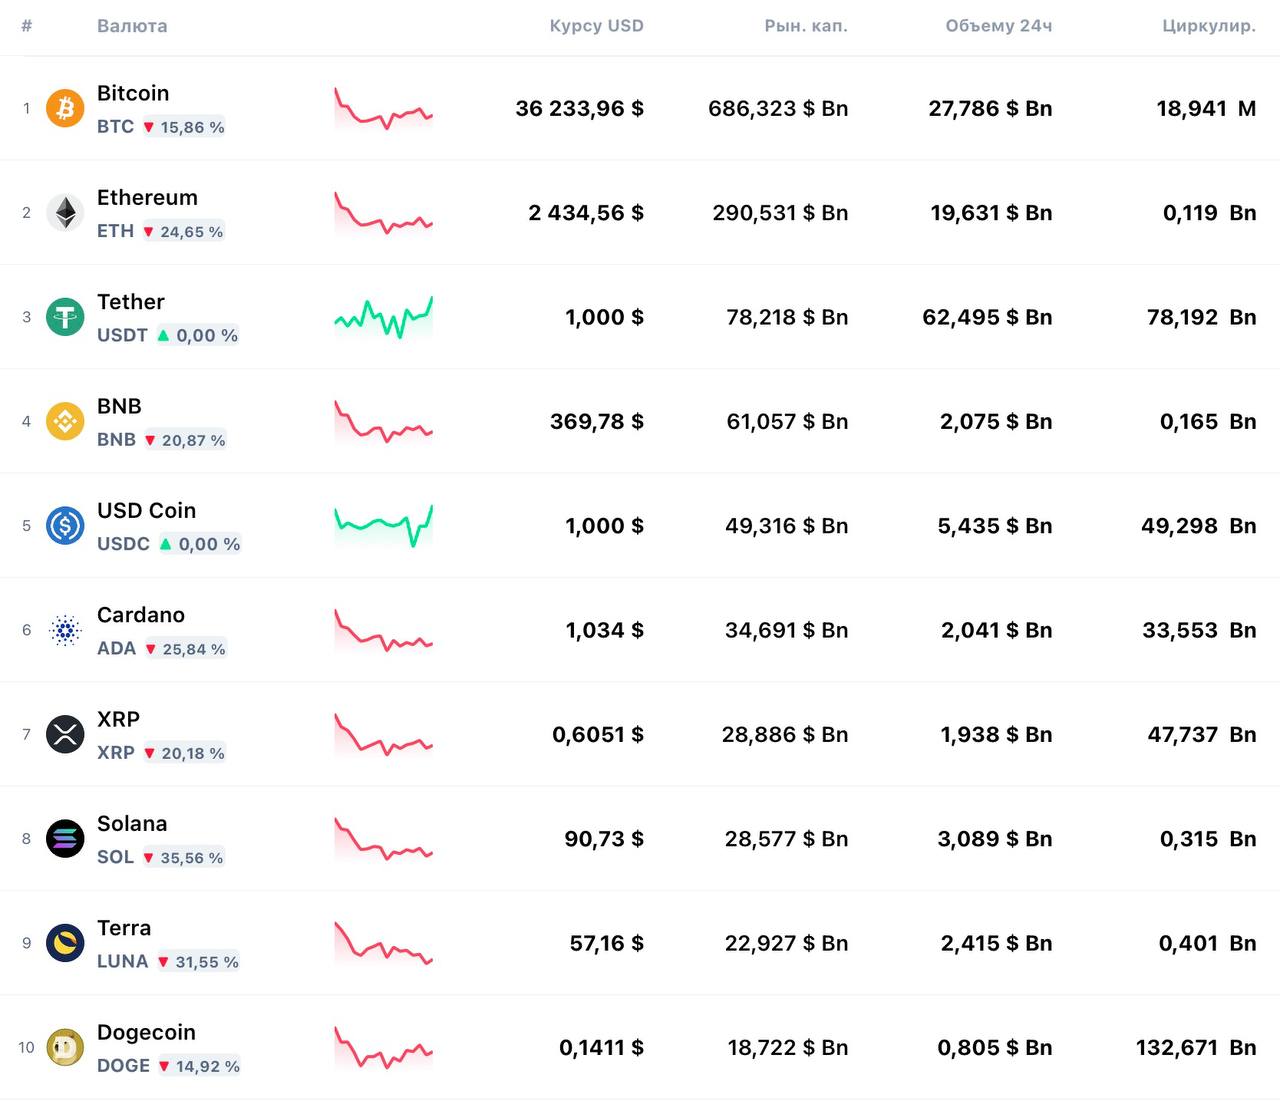Sort by the Циркулир. column header
Image resolution: width=1280 pixels, height=1101 pixels.
click(1208, 26)
